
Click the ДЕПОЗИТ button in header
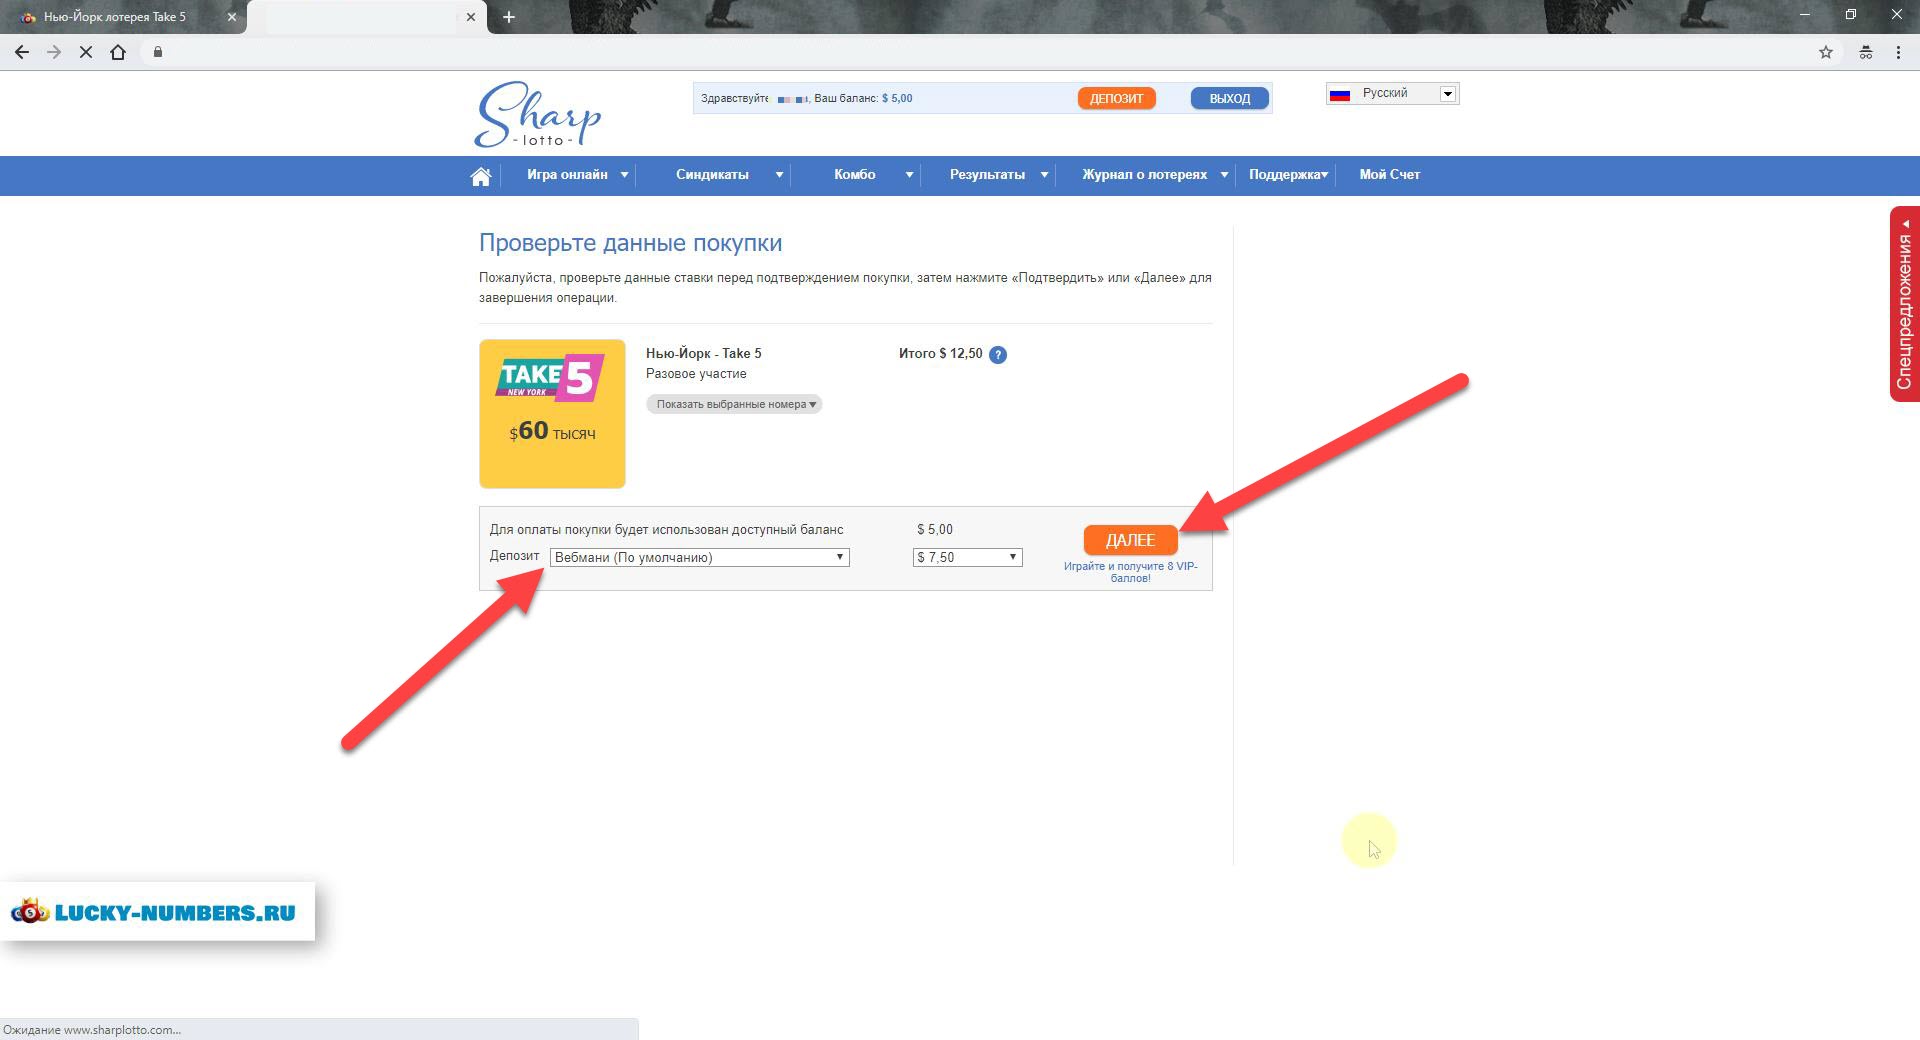pos(1116,98)
